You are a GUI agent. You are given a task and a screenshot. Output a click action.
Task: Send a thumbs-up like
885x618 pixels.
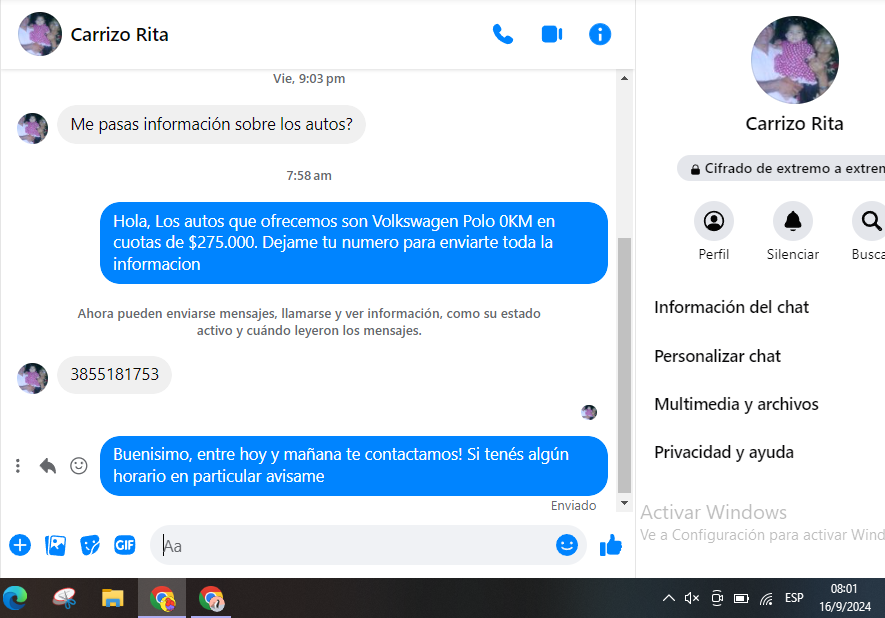(x=610, y=545)
